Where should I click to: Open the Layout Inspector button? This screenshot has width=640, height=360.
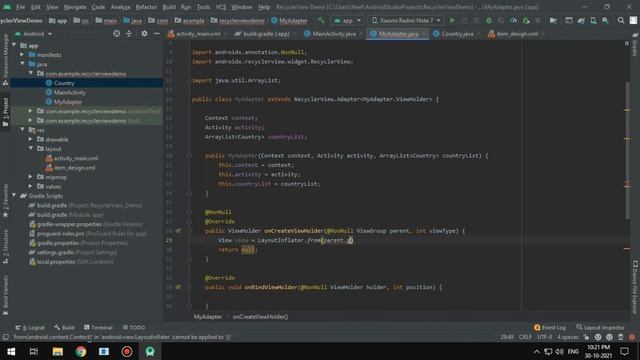coord(600,327)
